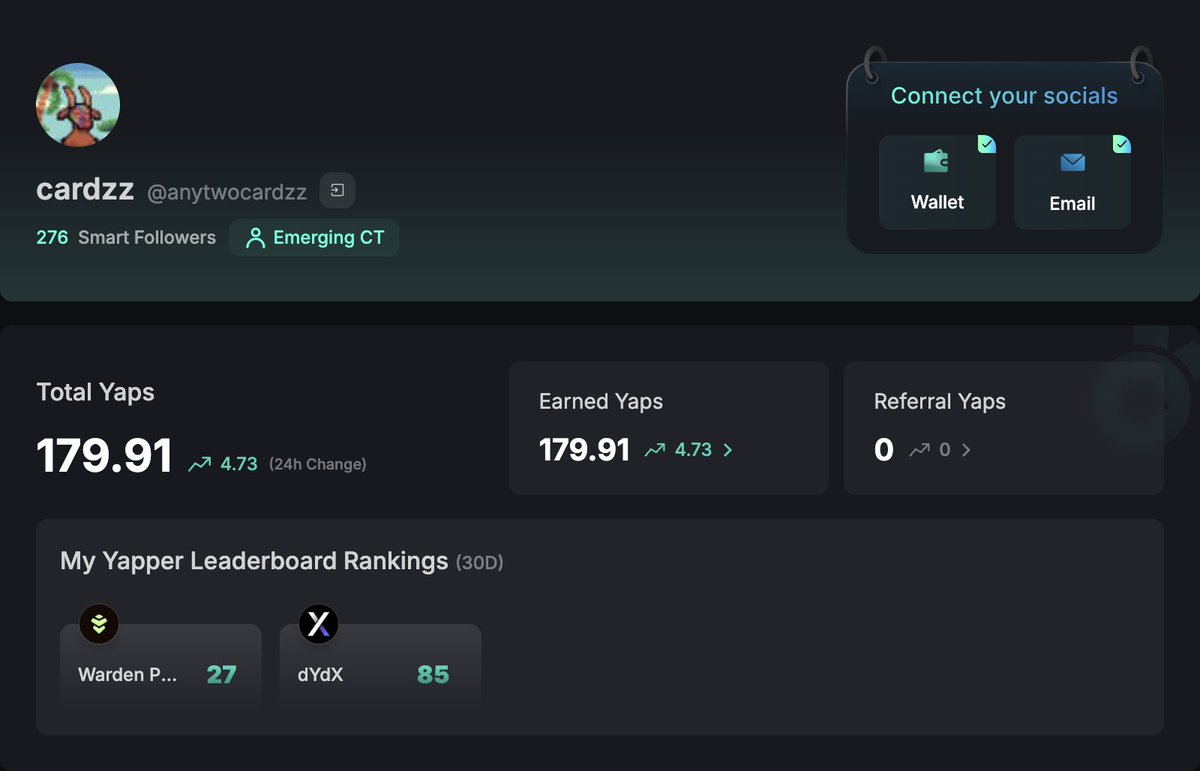Click the Earned Yaps 179.91 value

584,450
